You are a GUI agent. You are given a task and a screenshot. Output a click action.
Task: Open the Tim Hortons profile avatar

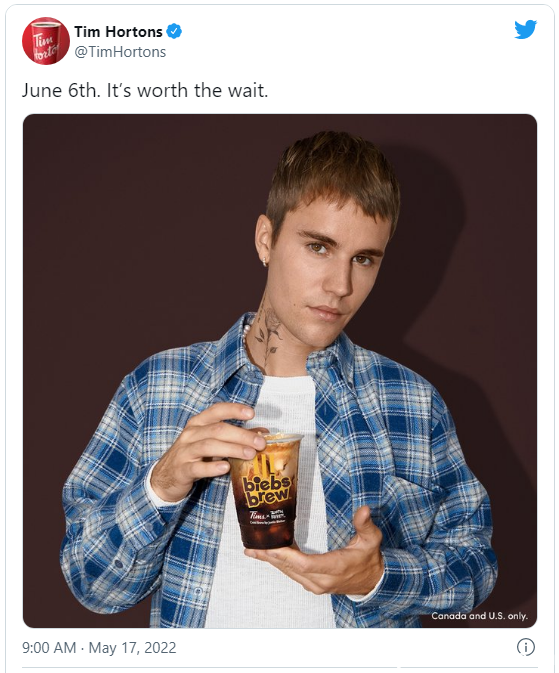[46, 41]
